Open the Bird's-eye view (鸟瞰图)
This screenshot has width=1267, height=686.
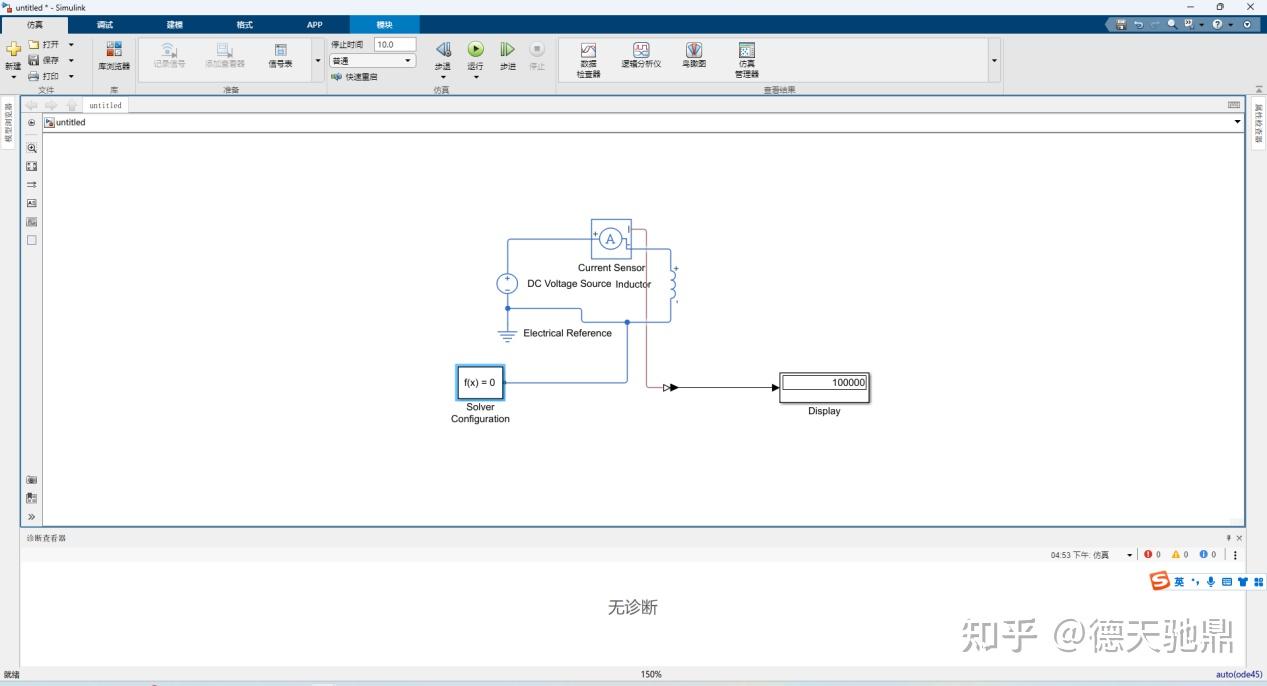click(x=694, y=55)
